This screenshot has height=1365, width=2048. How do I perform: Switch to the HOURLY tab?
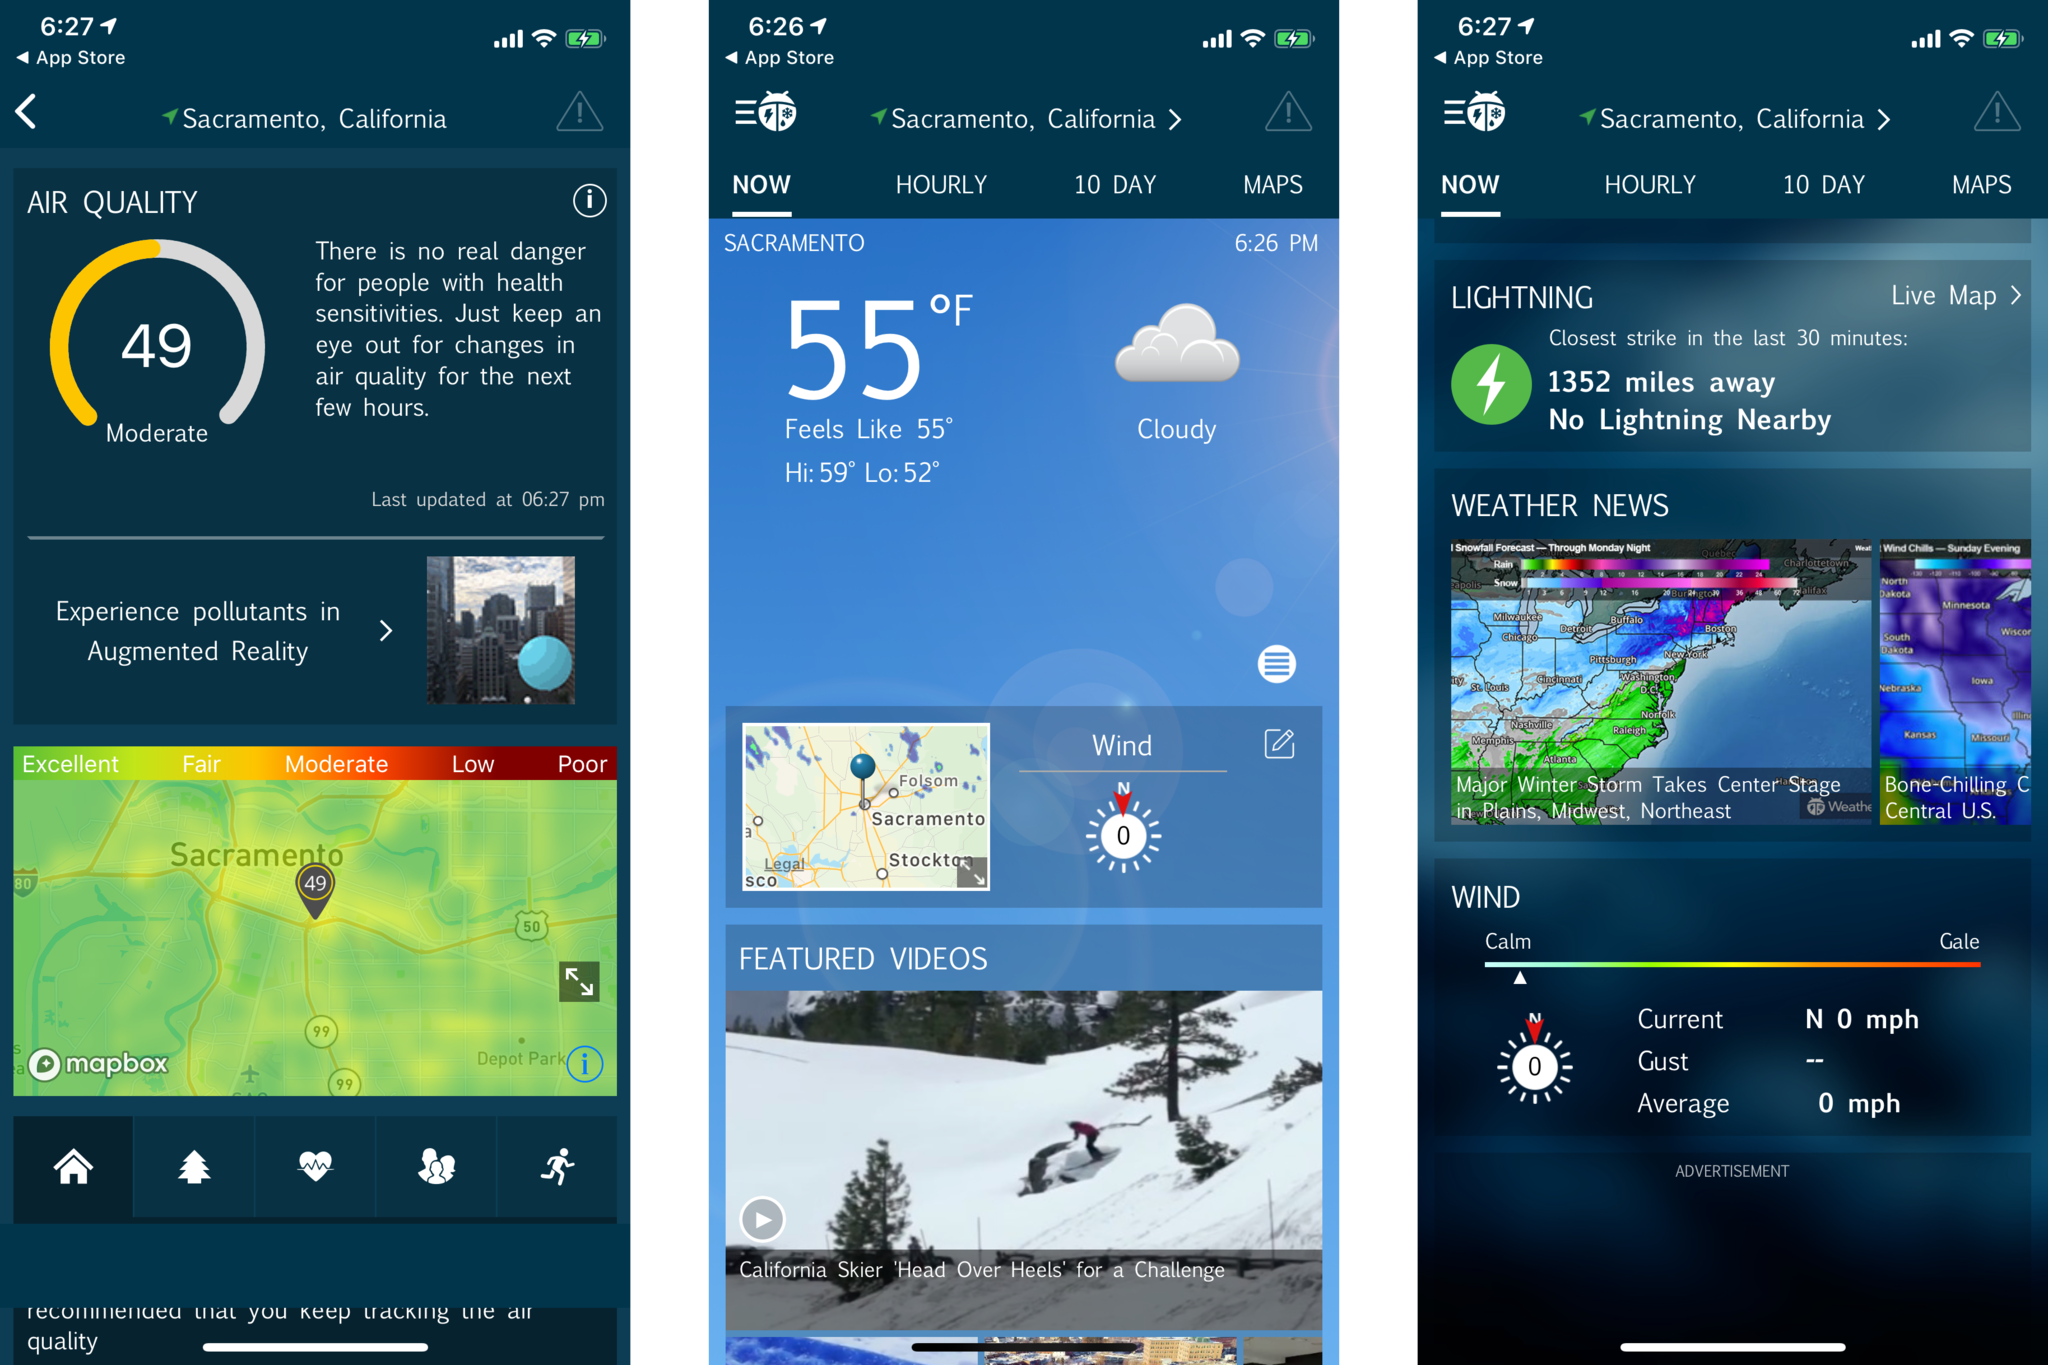944,187
